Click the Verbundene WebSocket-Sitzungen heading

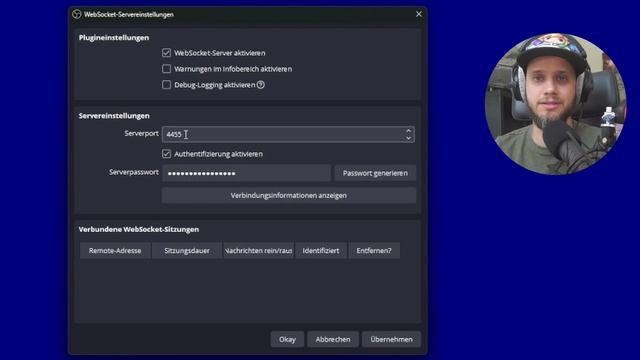pyautogui.click(x=139, y=229)
